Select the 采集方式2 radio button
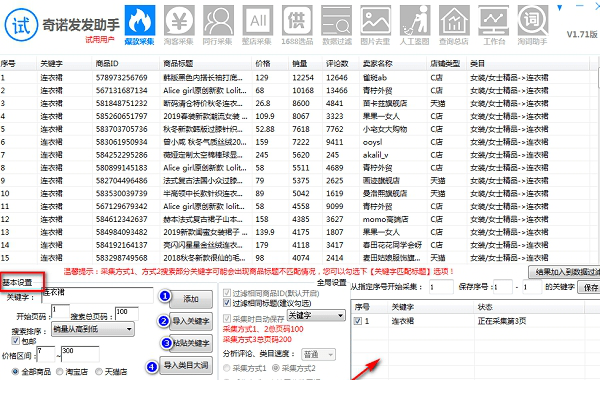This screenshot has height=395, width=600. coord(276,368)
